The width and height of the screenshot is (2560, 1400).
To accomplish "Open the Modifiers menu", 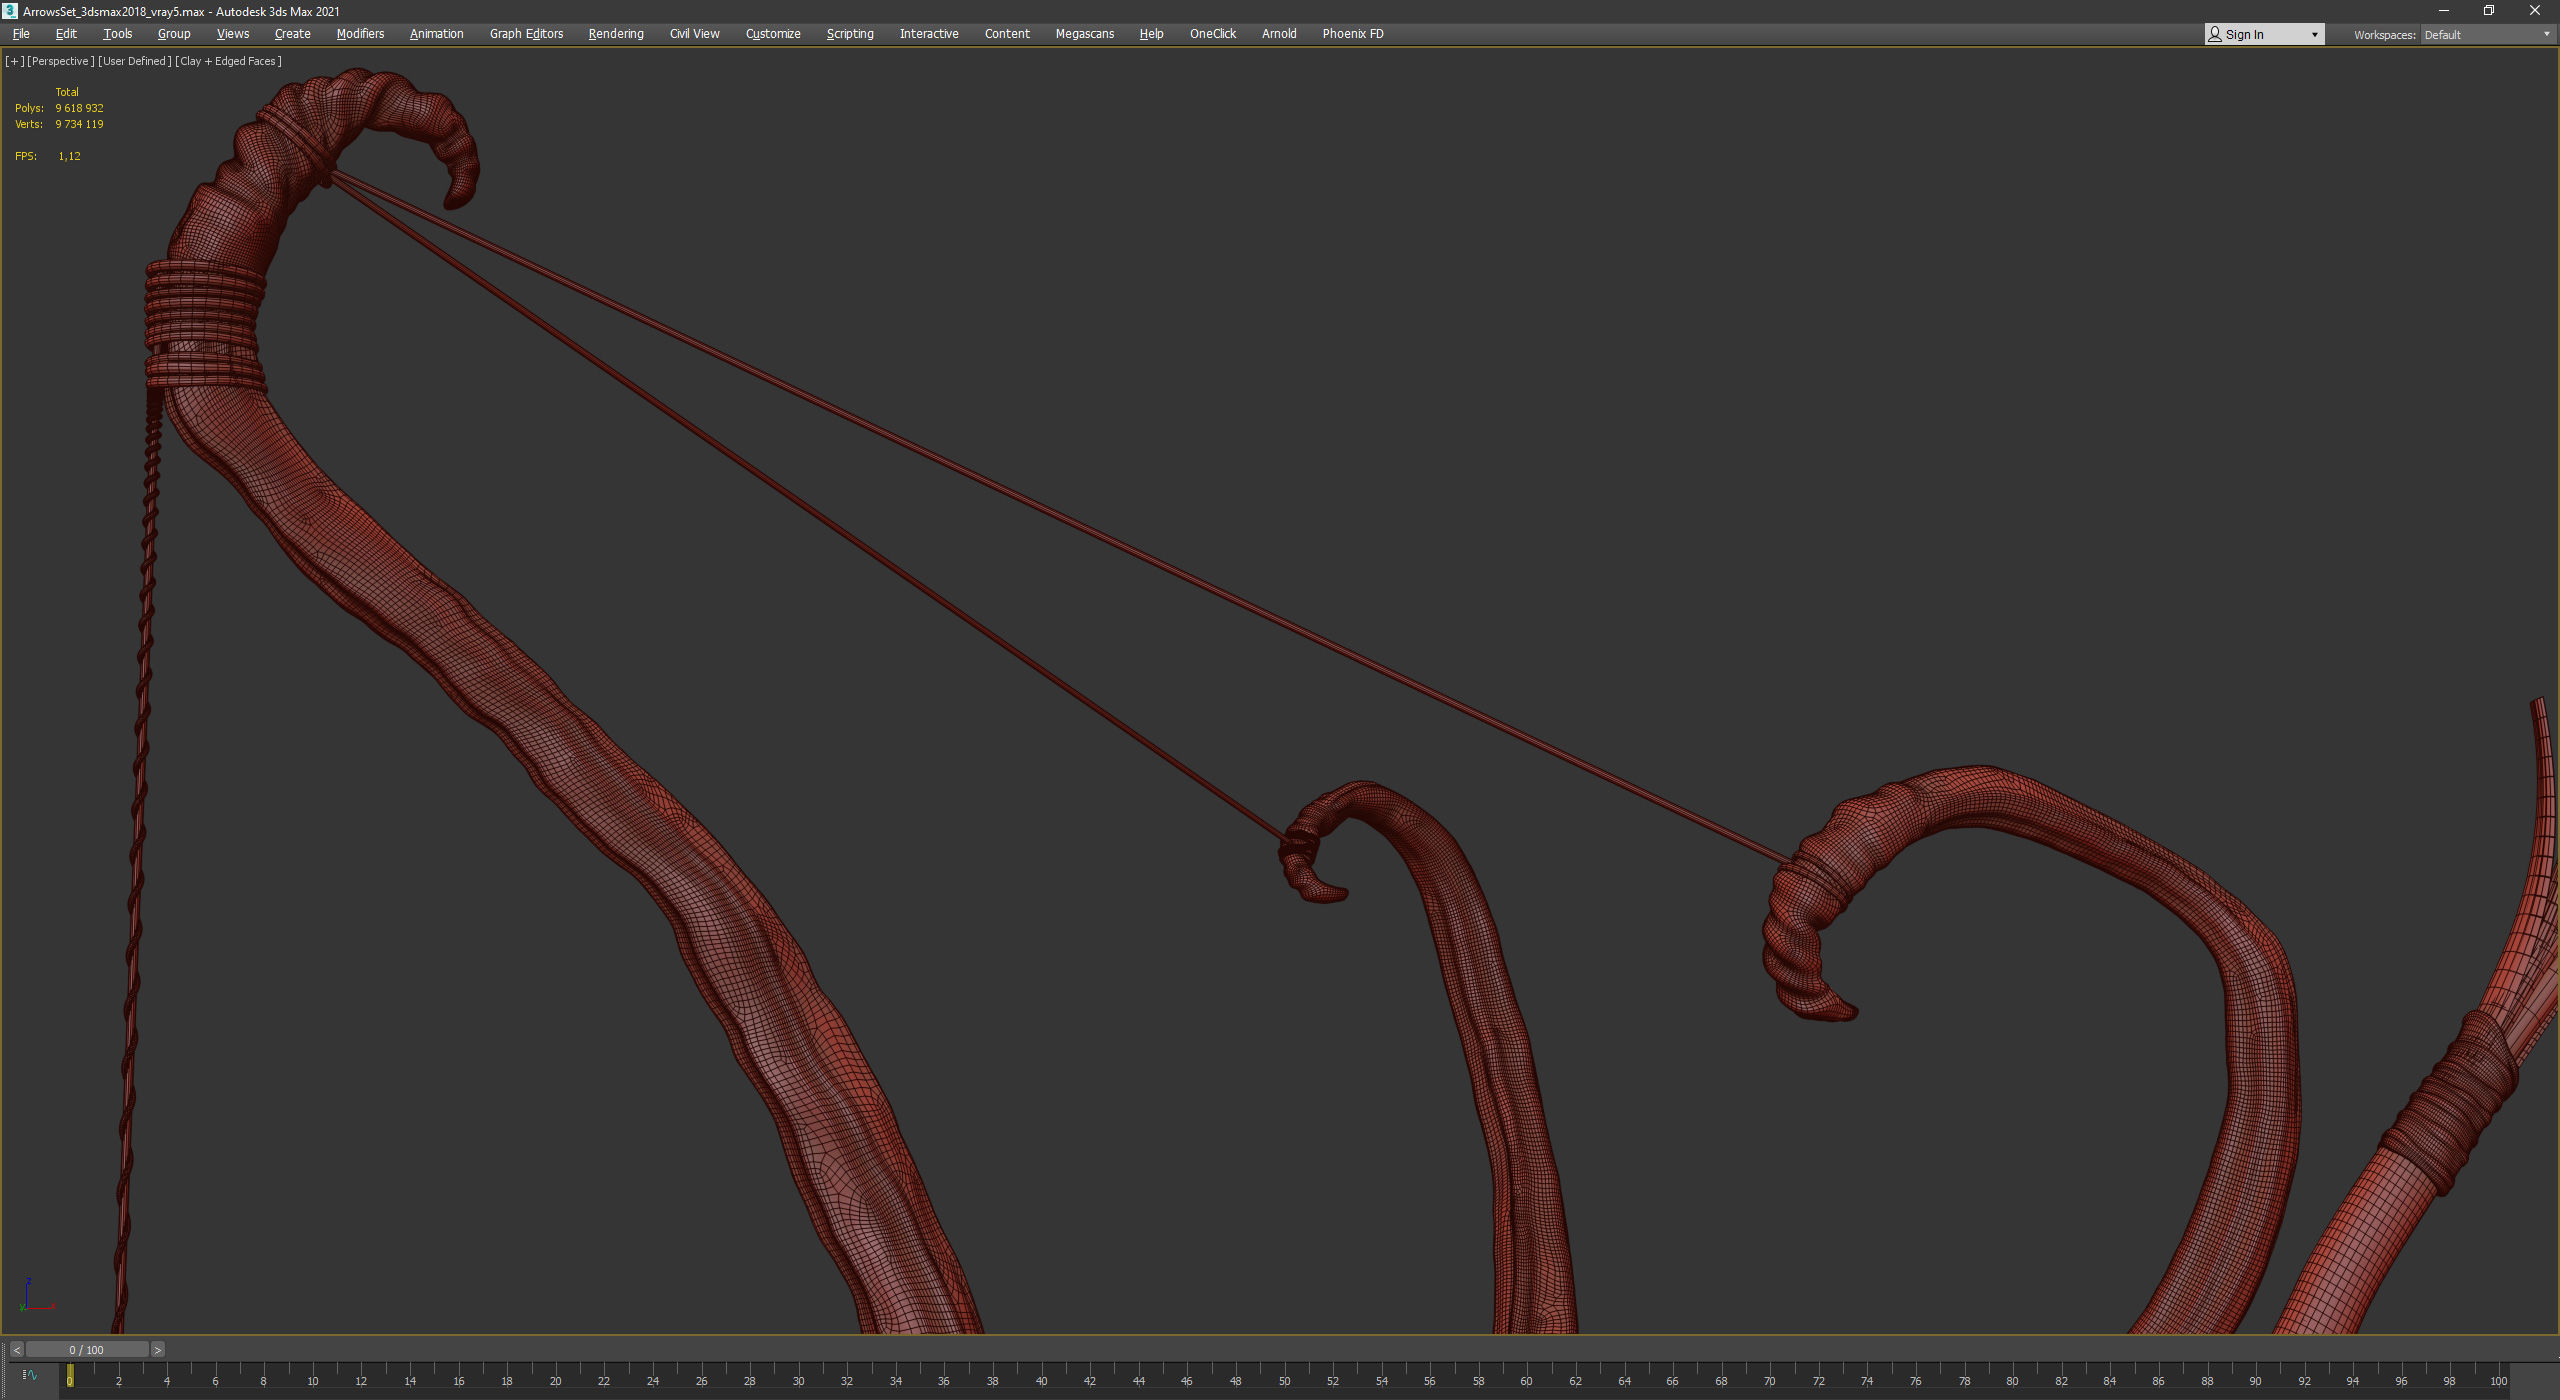I will click(x=360, y=34).
